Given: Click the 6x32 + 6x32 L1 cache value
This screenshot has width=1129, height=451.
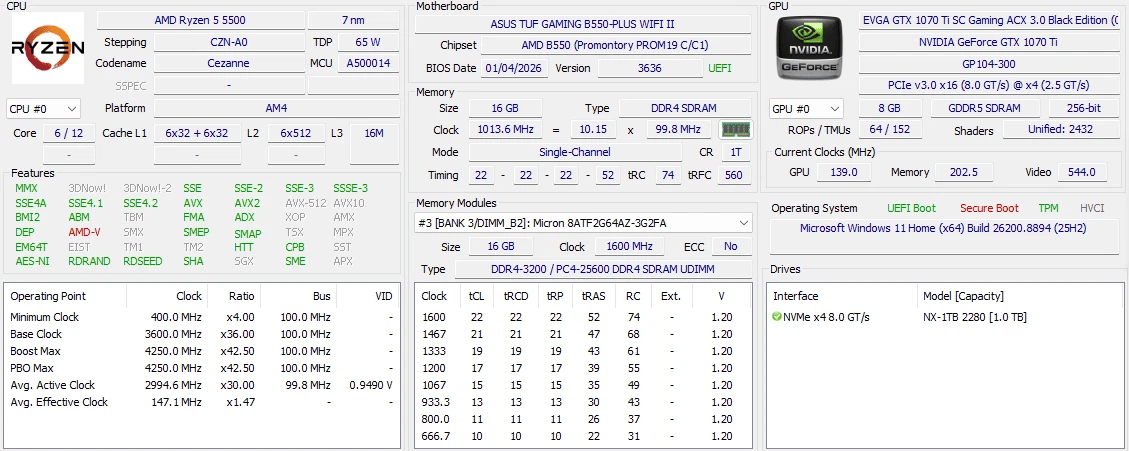Looking at the screenshot, I should [x=197, y=133].
